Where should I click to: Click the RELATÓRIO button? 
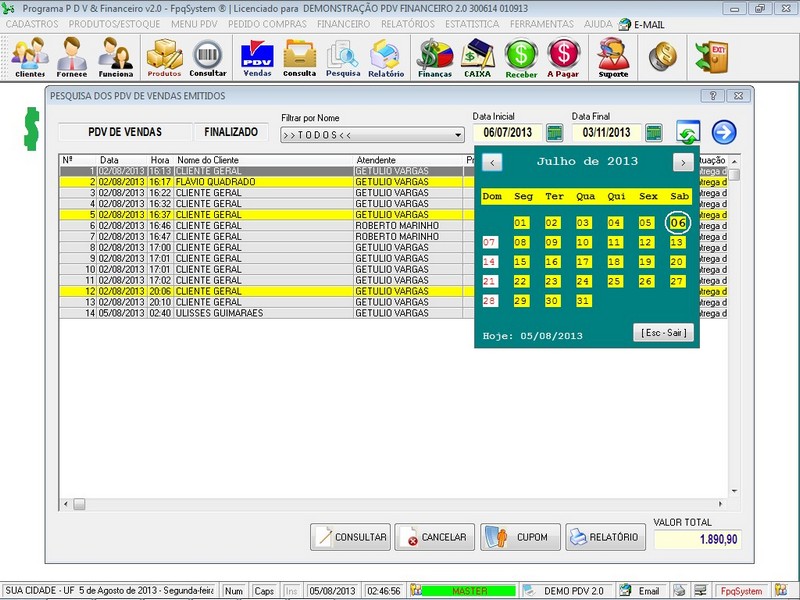[606, 537]
